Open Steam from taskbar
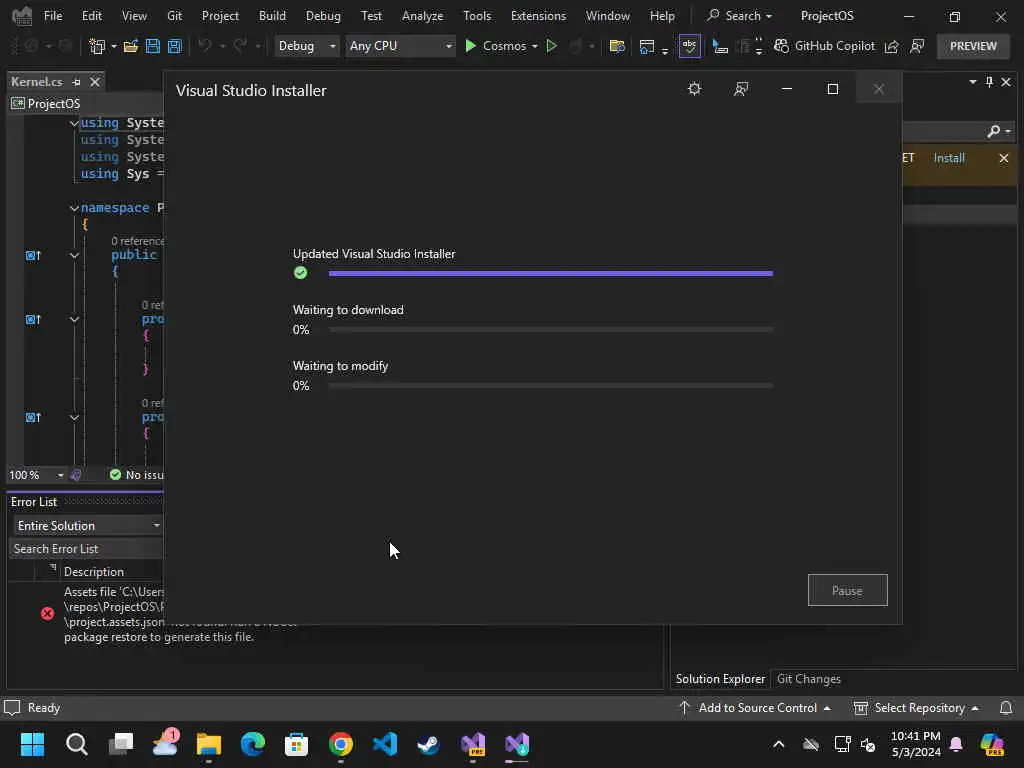Viewport: 1024px width, 768px height. 428,744
